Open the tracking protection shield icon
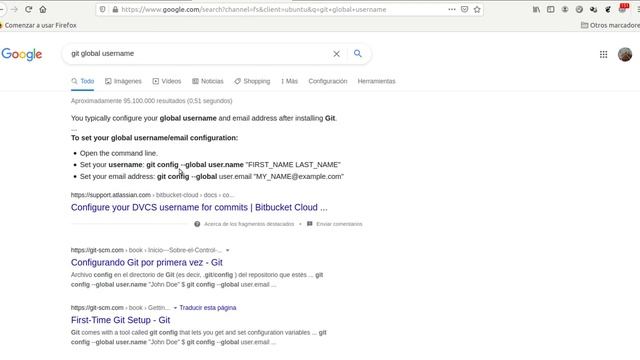640x360 pixels. pos(102,9)
